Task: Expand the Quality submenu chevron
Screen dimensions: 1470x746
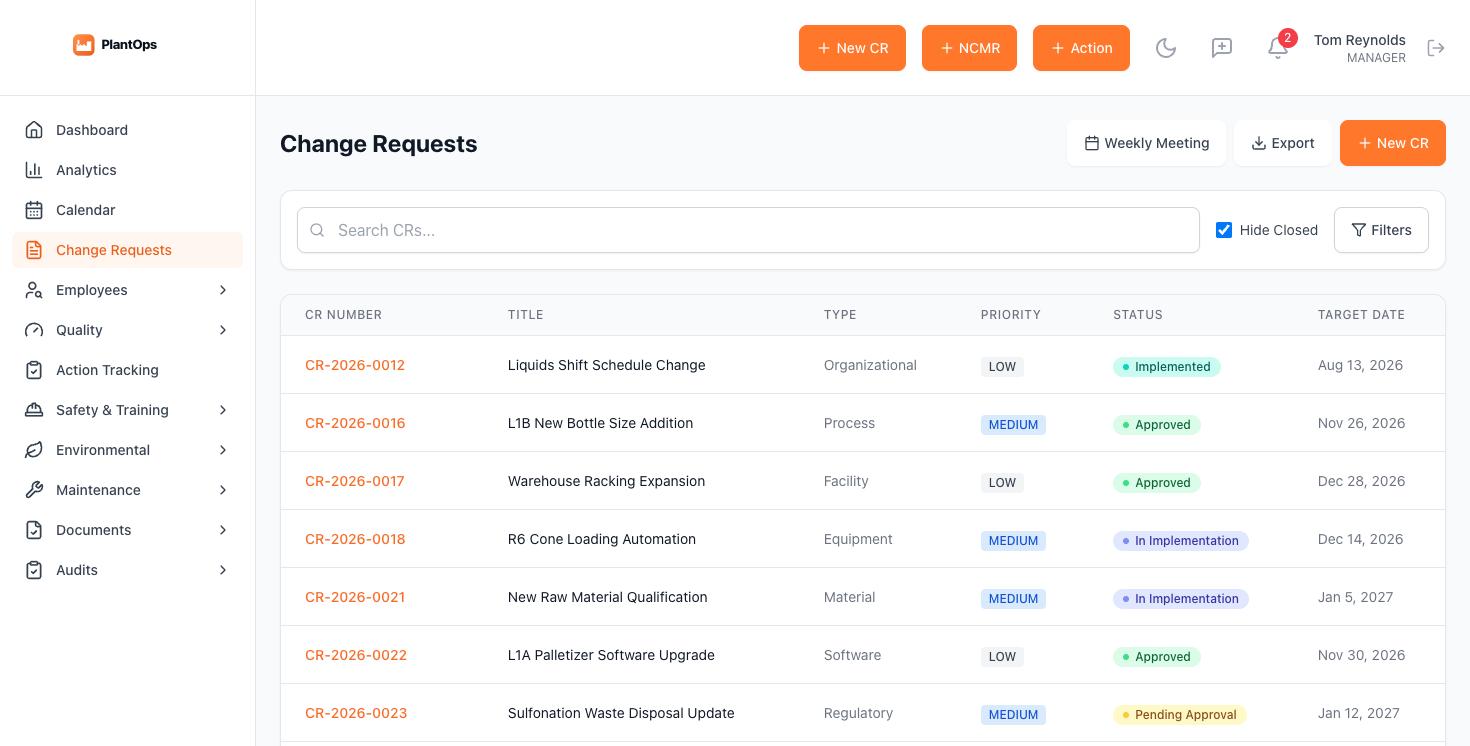Action: coord(223,330)
